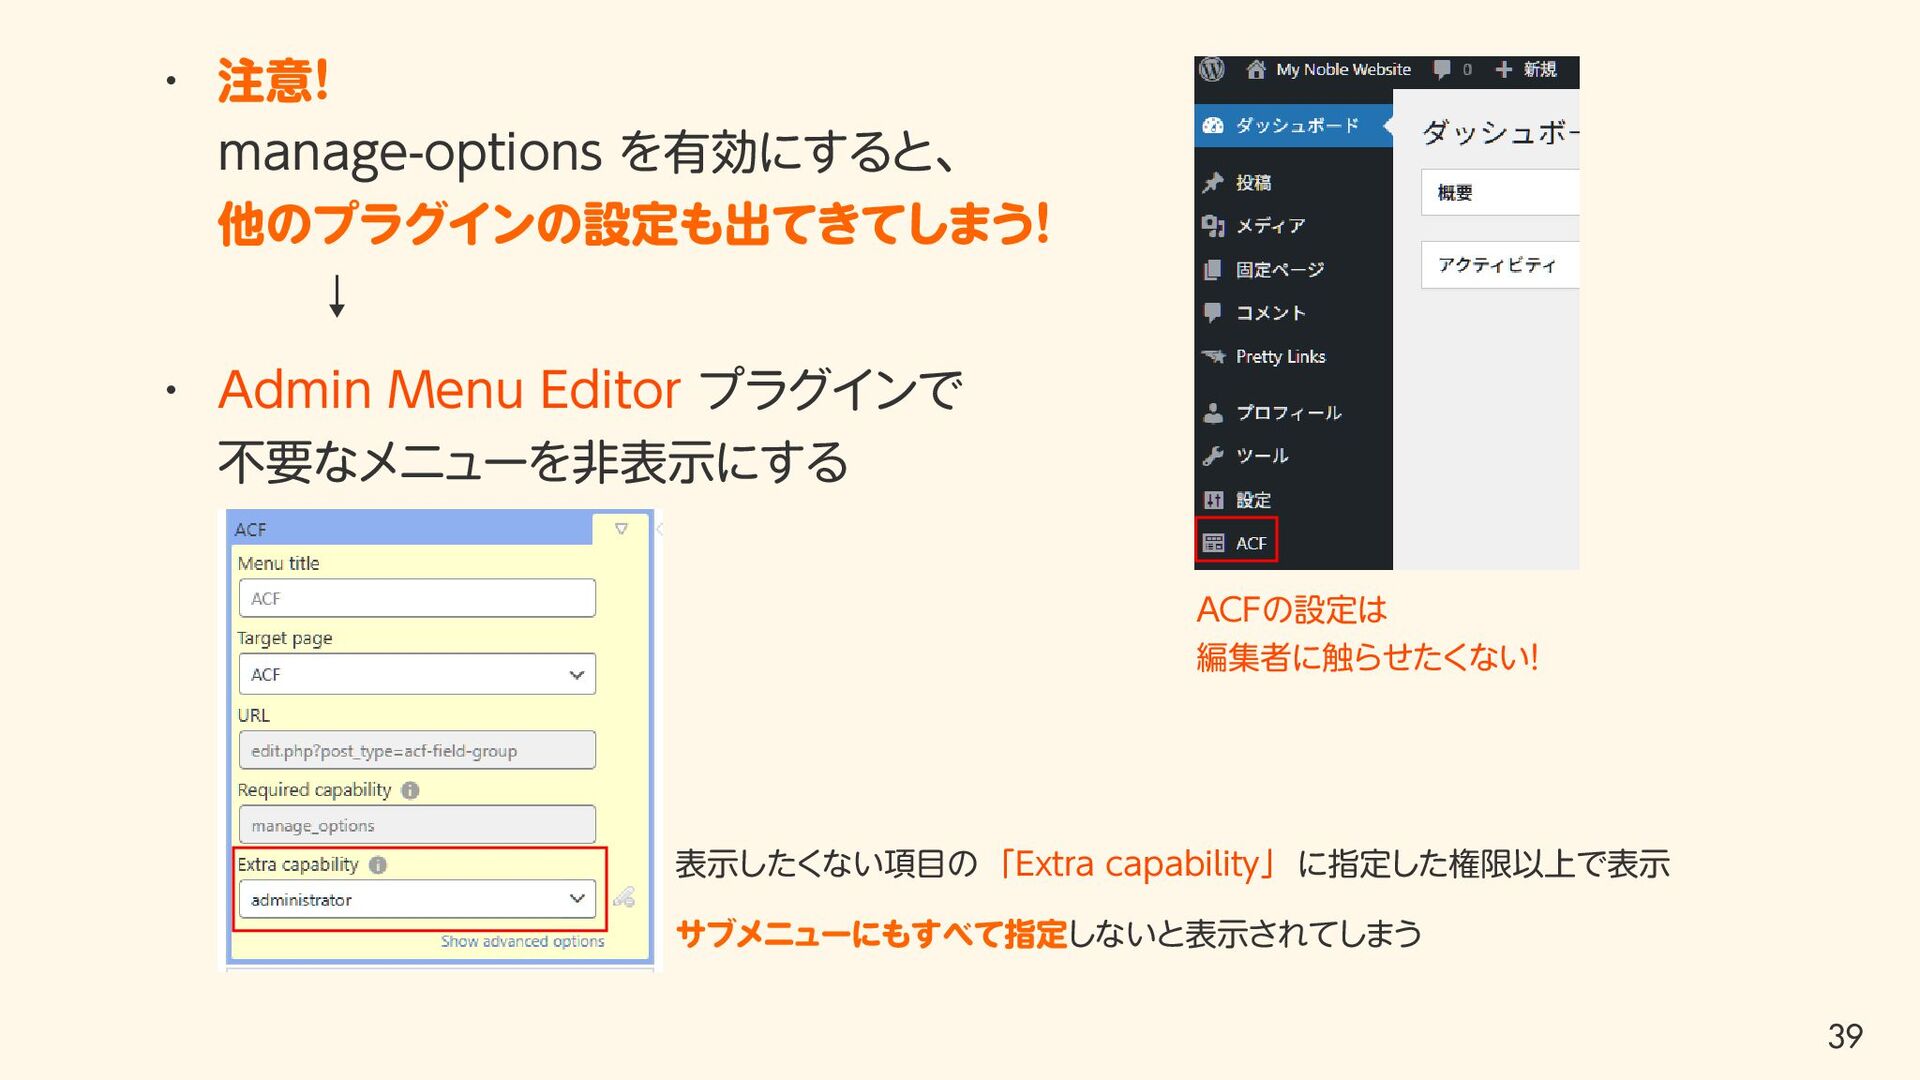Click the ACF menu icon in sidebar
Image resolution: width=1920 pixels, height=1080 pixels.
1213,543
